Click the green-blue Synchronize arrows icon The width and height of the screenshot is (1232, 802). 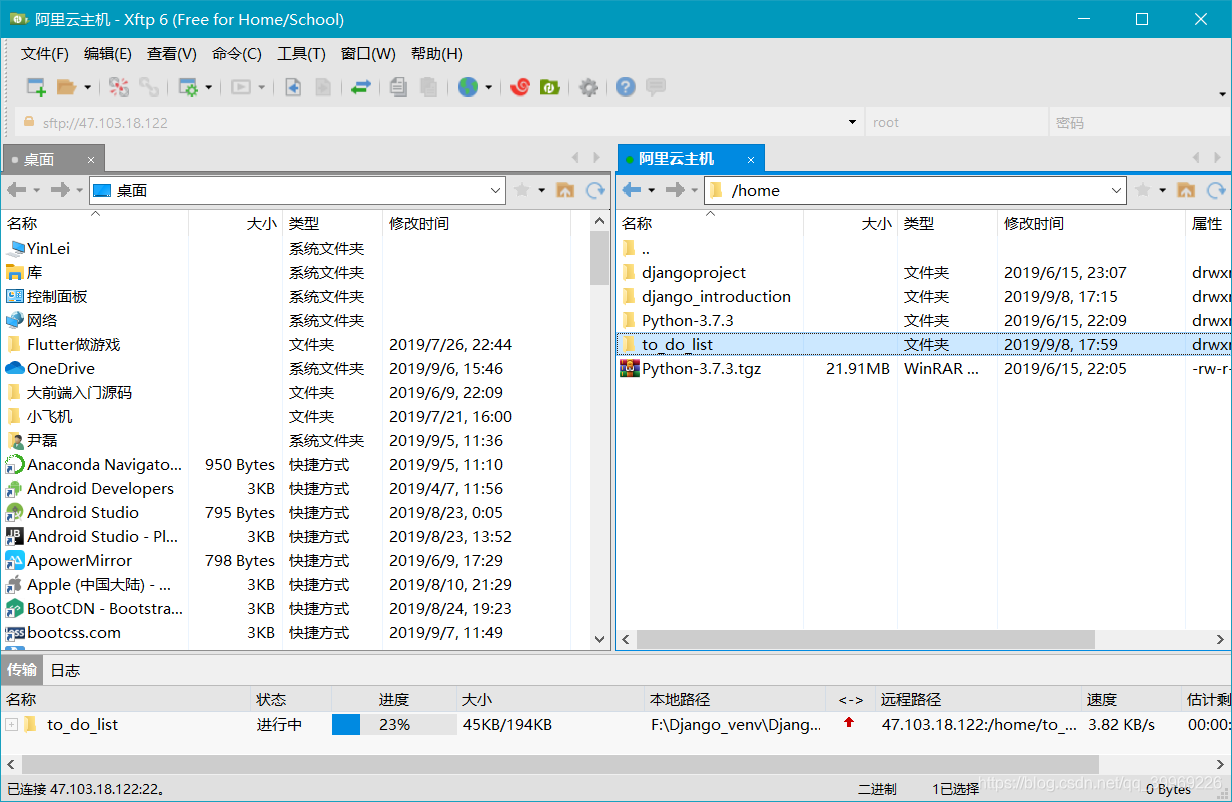(361, 88)
